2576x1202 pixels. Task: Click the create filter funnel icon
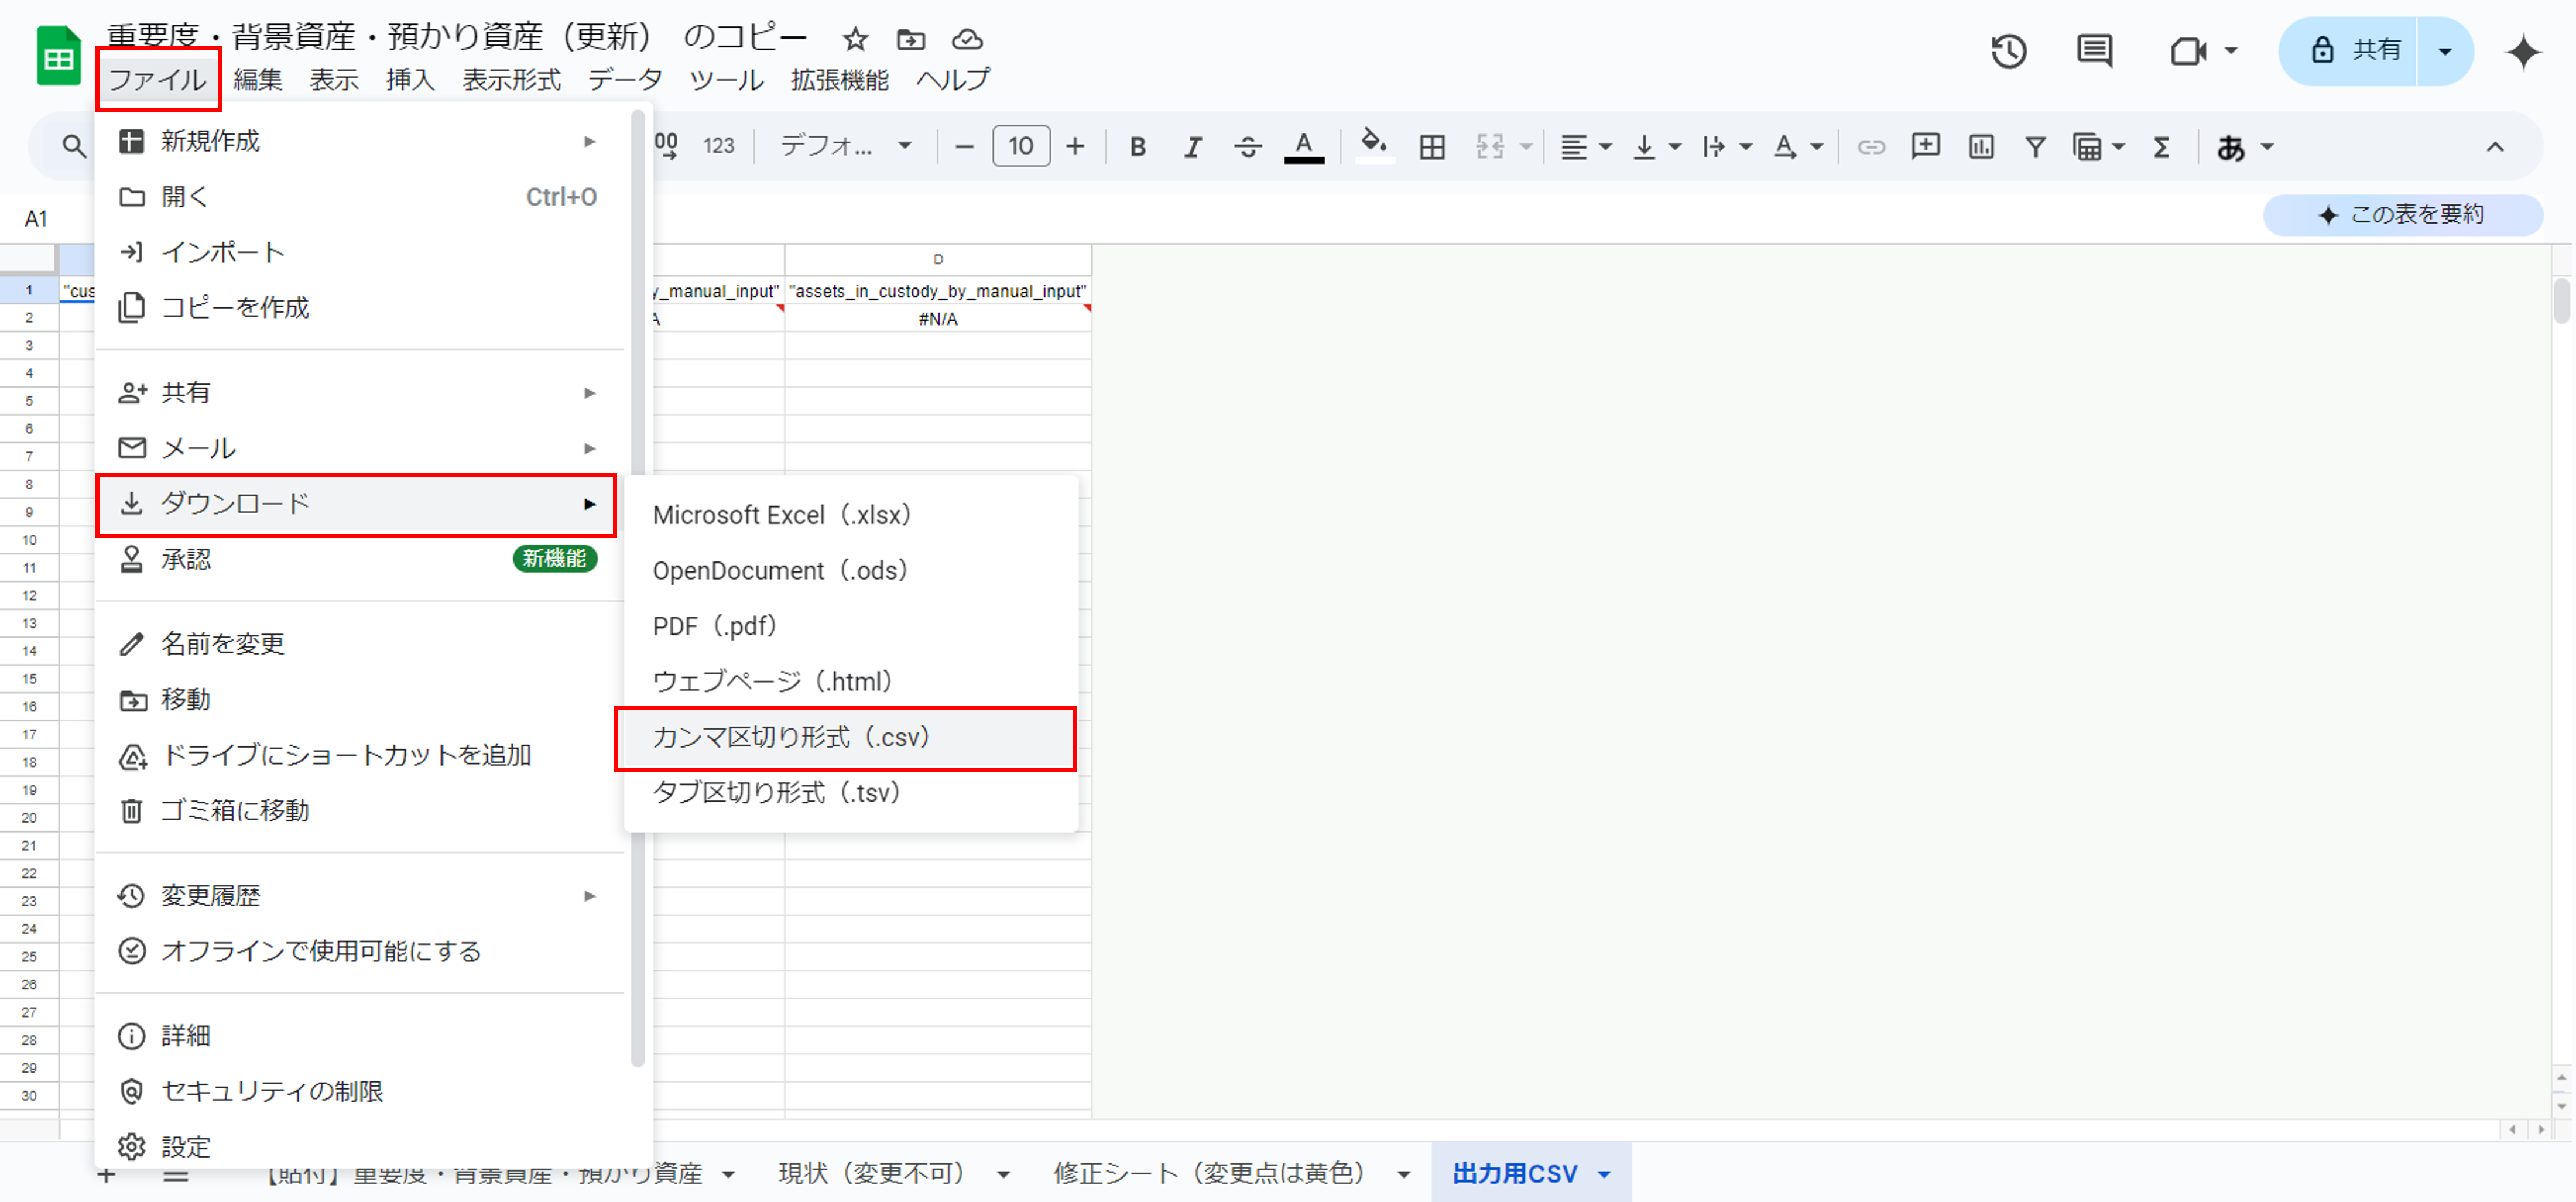2034,147
